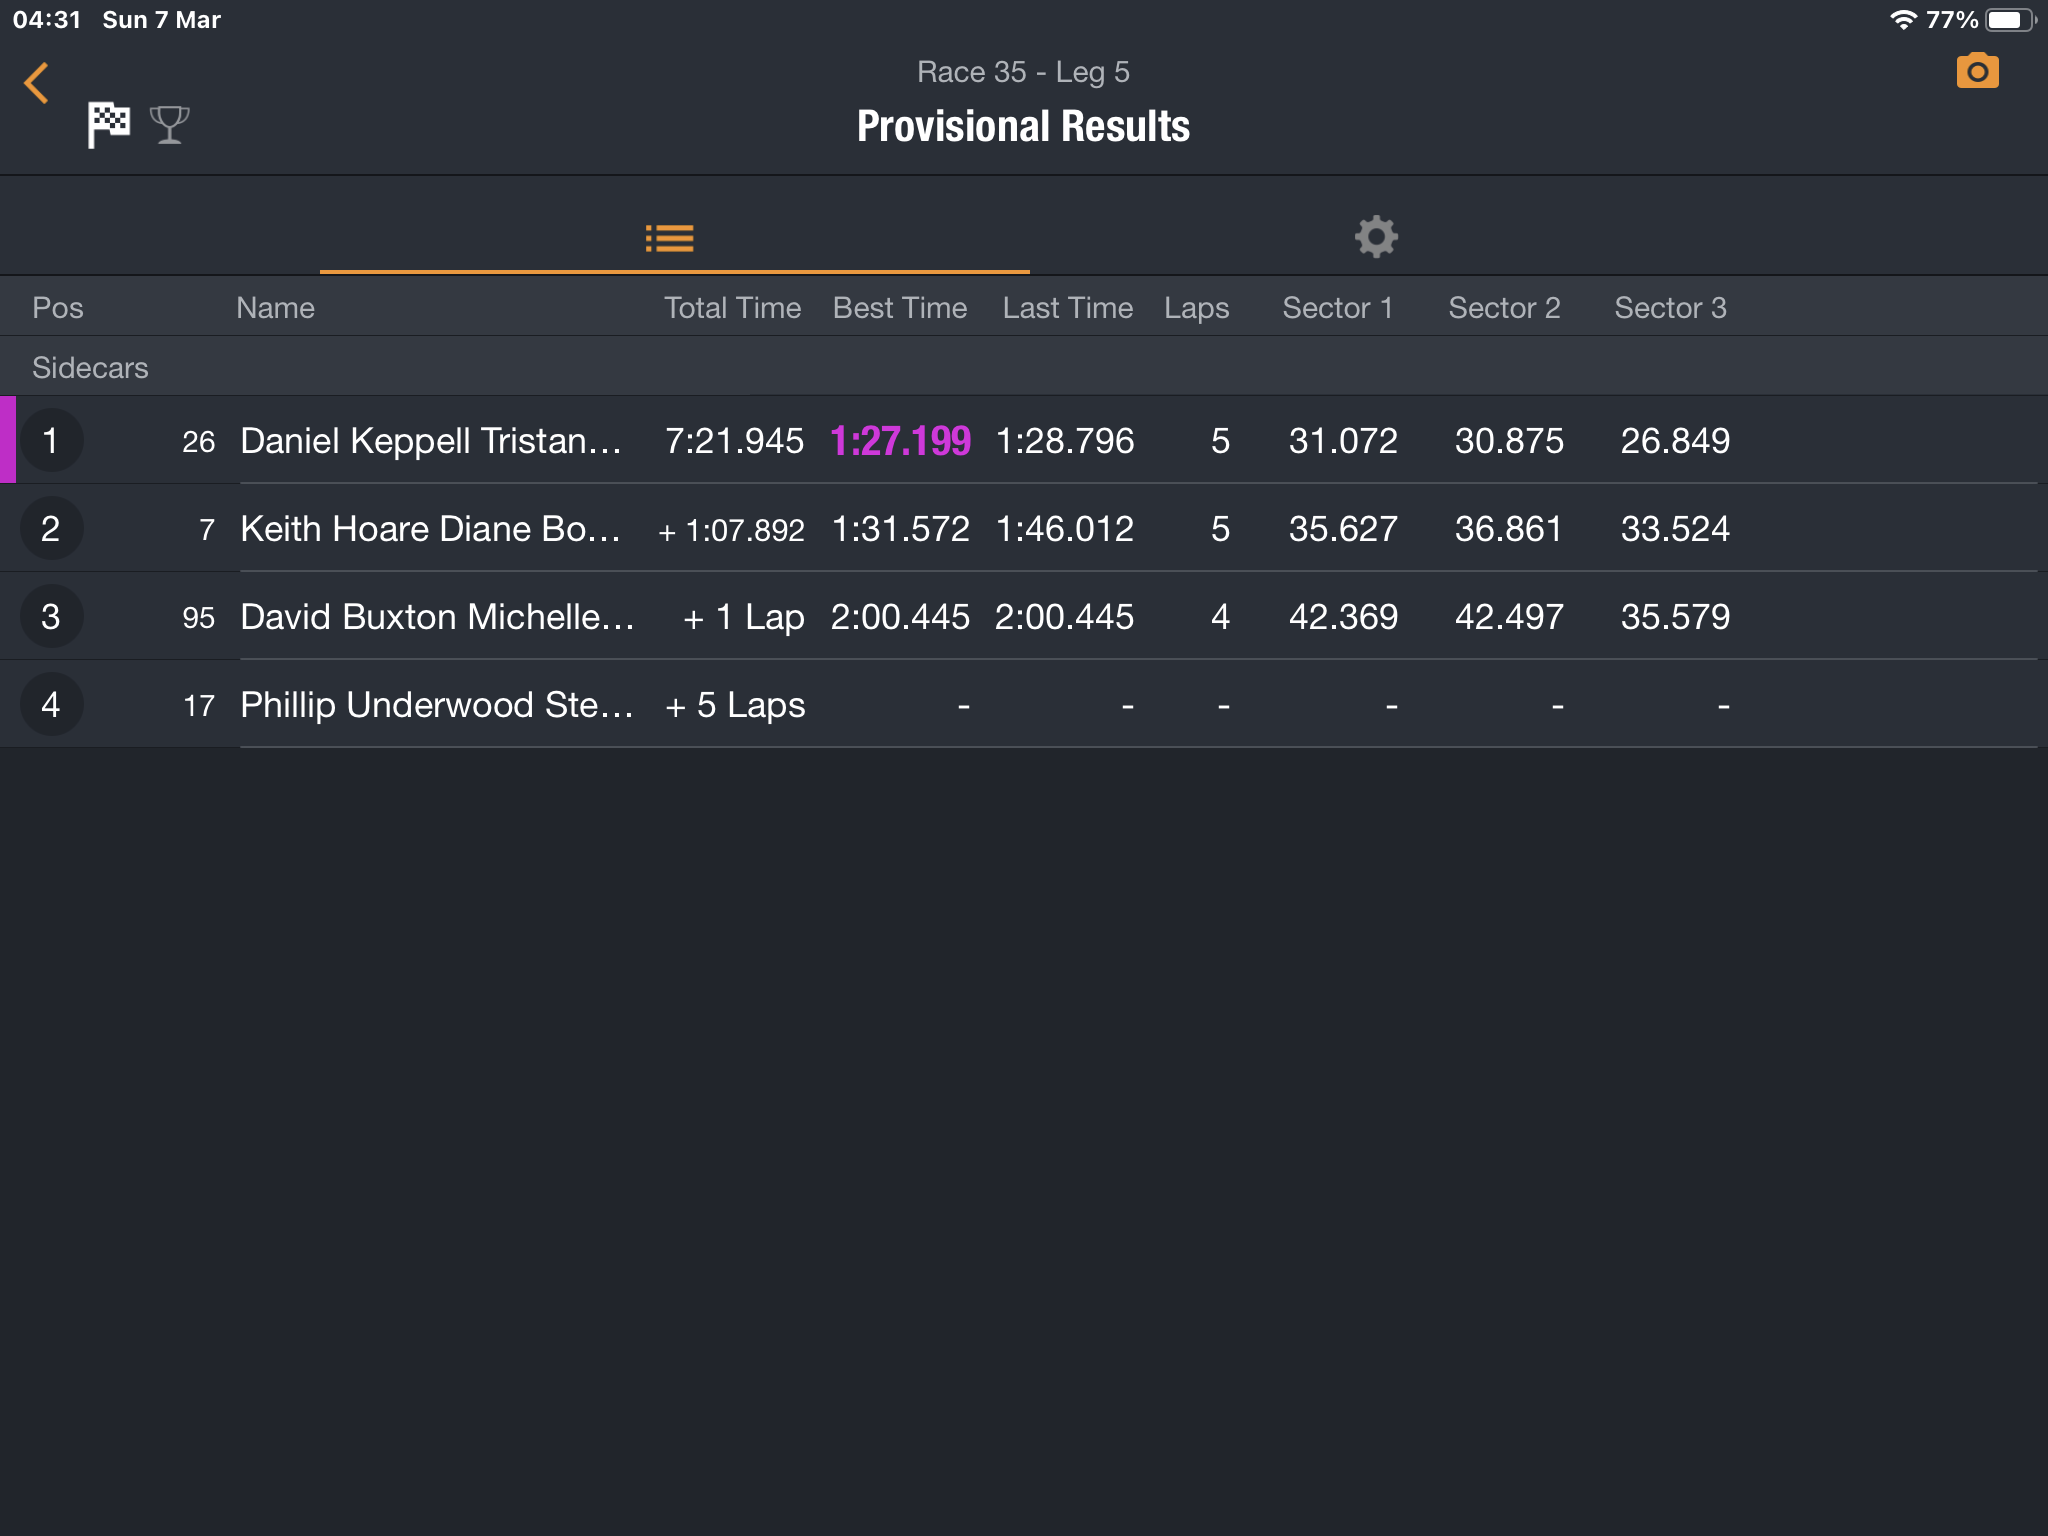
Task: Sort by the Last Time header
Action: pyautogui.click(x=1068, y=308)
